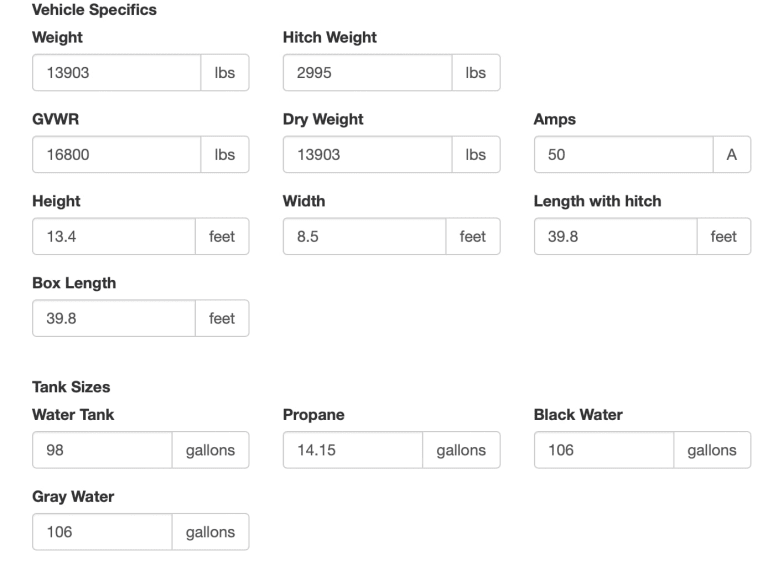Focus the Gray Water input field
The image size is (768, 576).
tap(102, 532)
